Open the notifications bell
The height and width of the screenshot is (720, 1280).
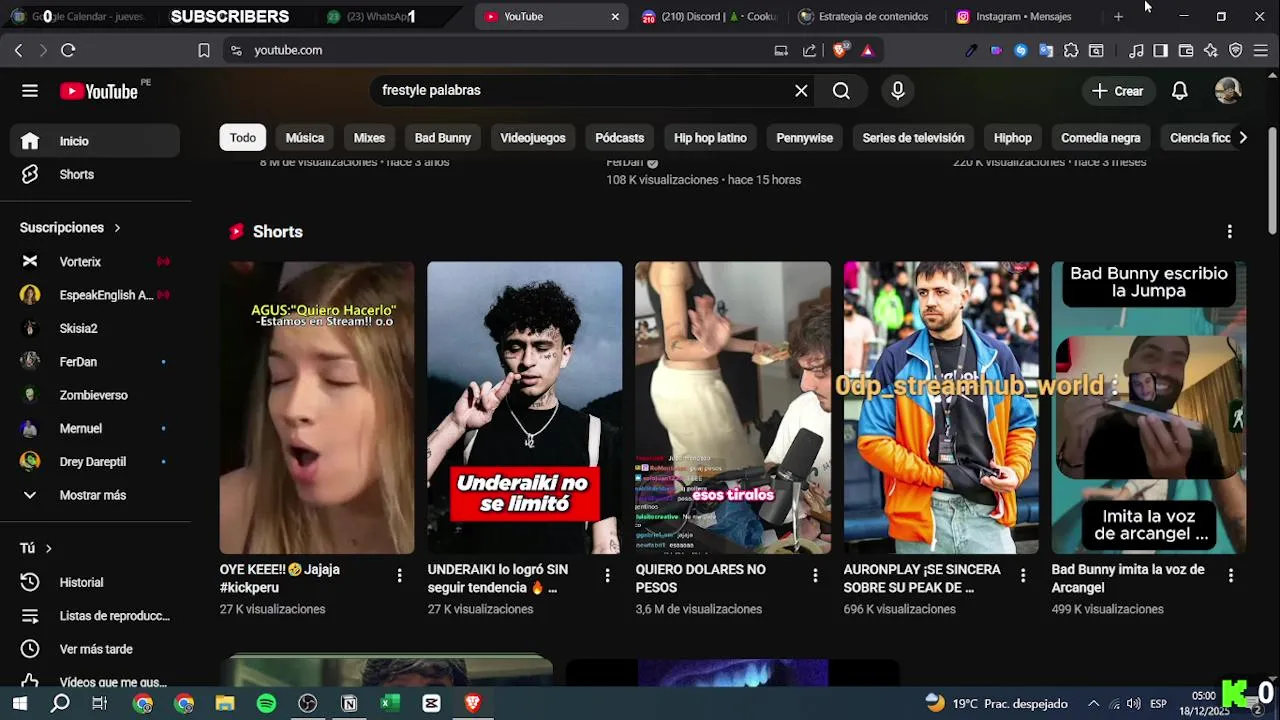(x=1180, y=91)
